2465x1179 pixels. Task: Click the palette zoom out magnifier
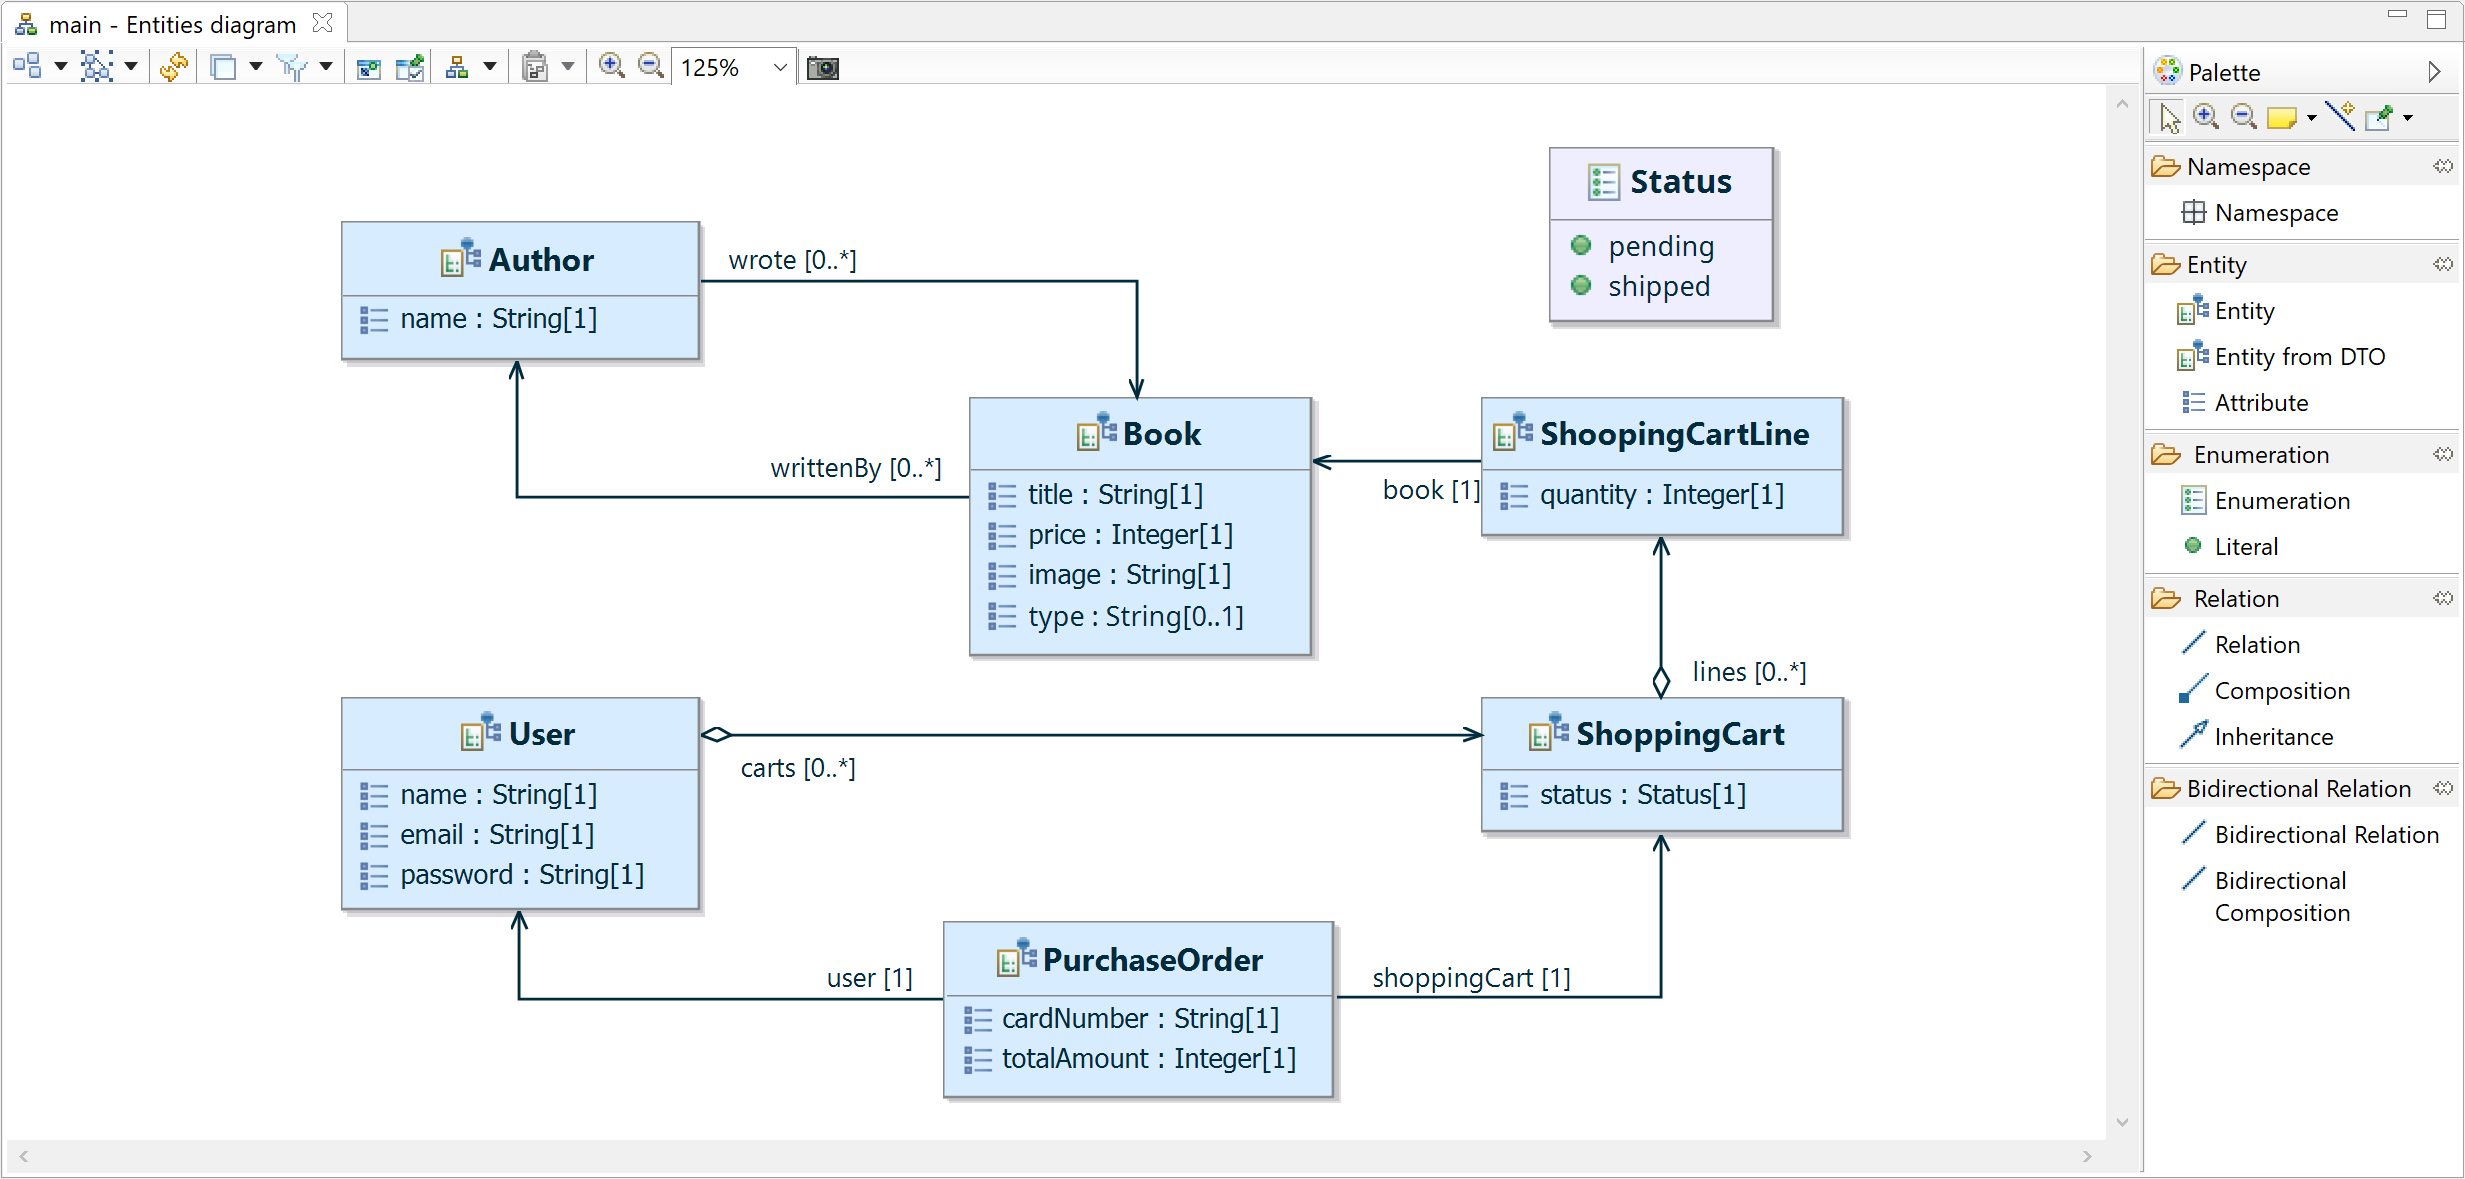pos(2243,117)
